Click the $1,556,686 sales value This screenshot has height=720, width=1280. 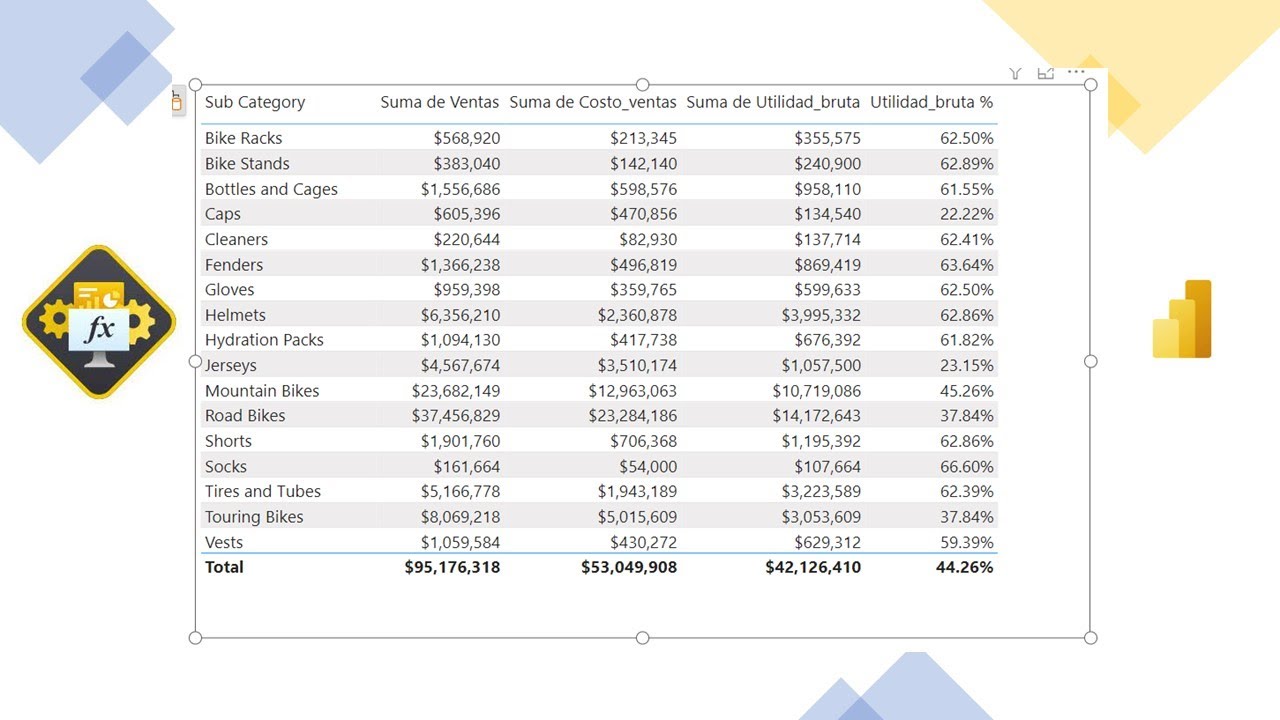pyautogui.click(x=460, y=189)
